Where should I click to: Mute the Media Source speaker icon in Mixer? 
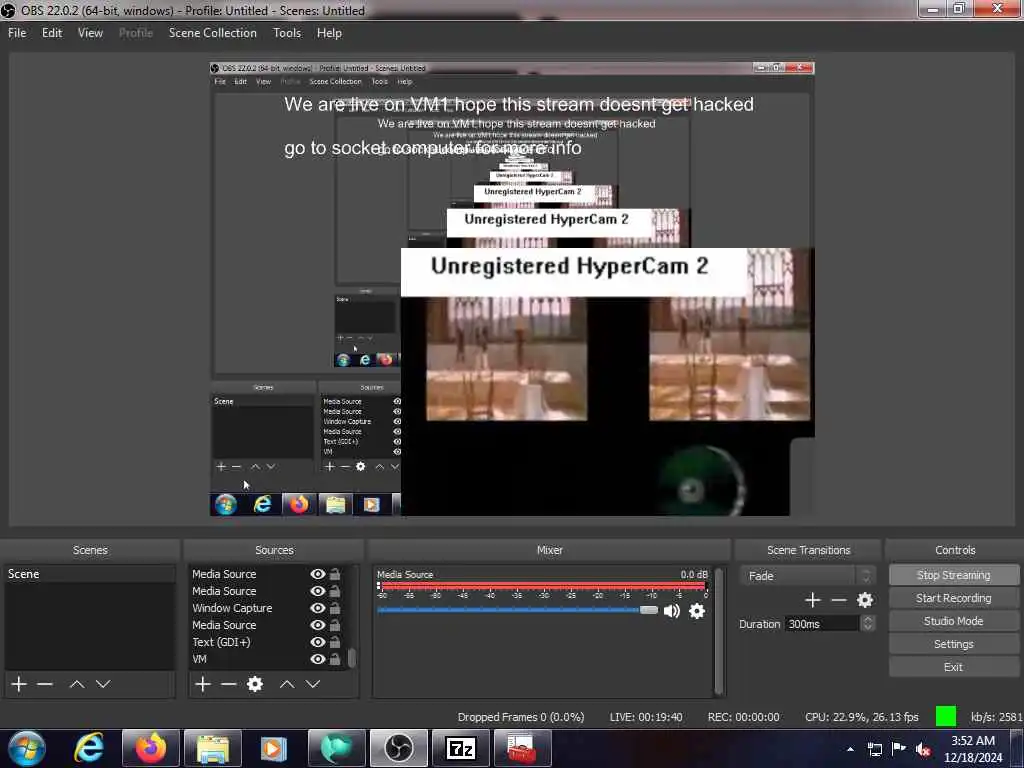coord(671,611)
